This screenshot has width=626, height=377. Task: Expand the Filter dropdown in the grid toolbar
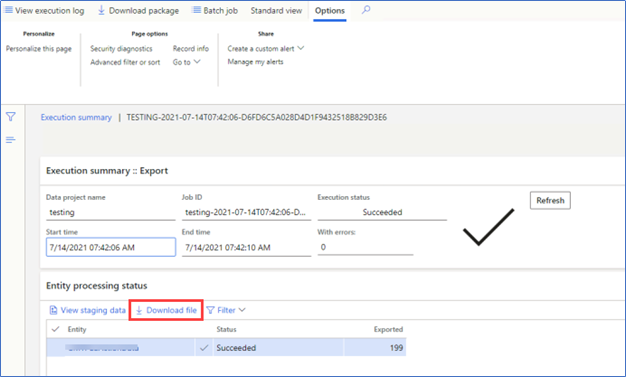[226, 310]
